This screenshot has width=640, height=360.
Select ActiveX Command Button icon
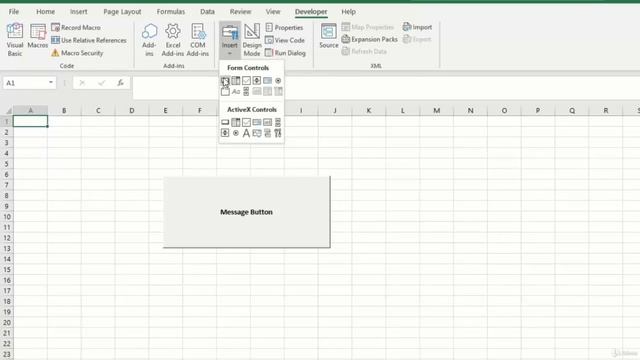pyautogui.click(x=225, y=122)
